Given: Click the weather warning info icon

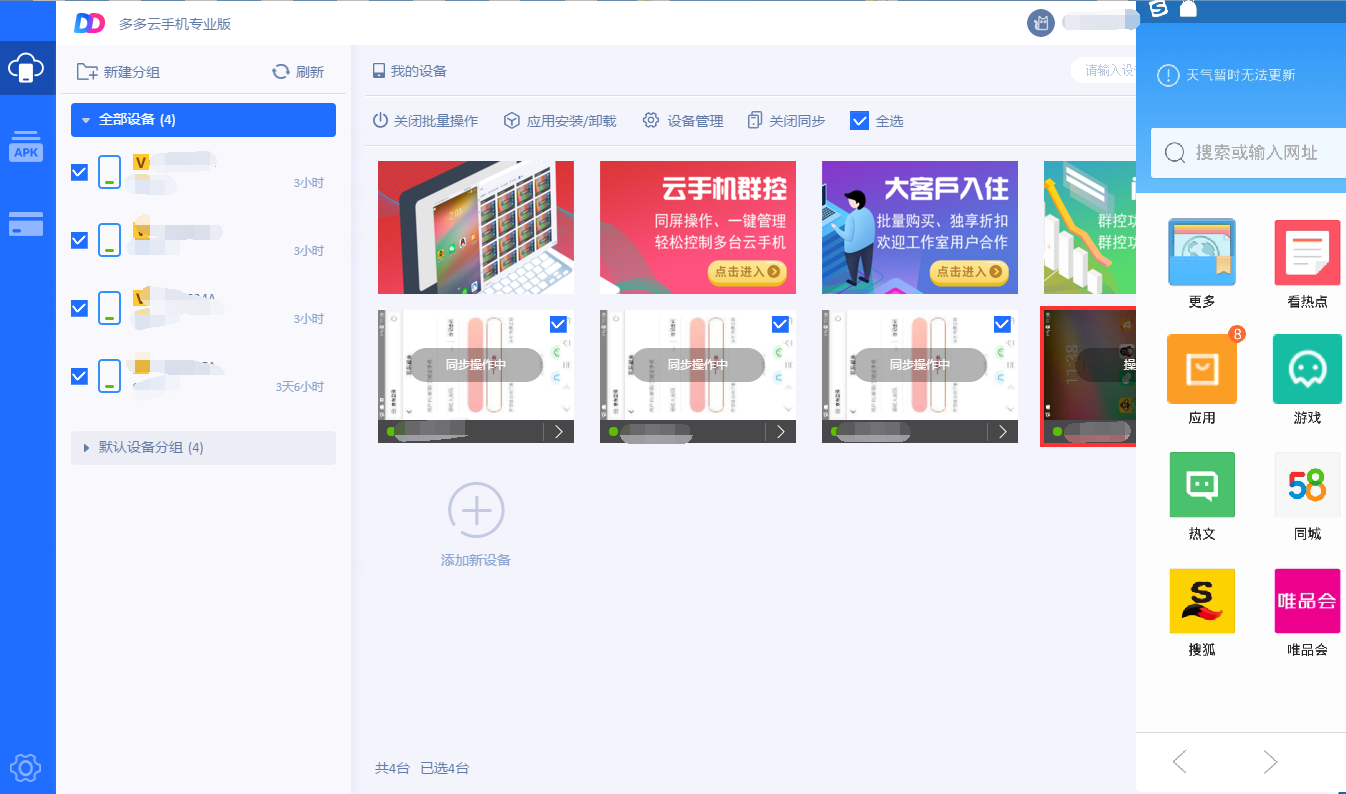Looking at the screenshot, I should pyautogui.click(x=1167, y=75).
